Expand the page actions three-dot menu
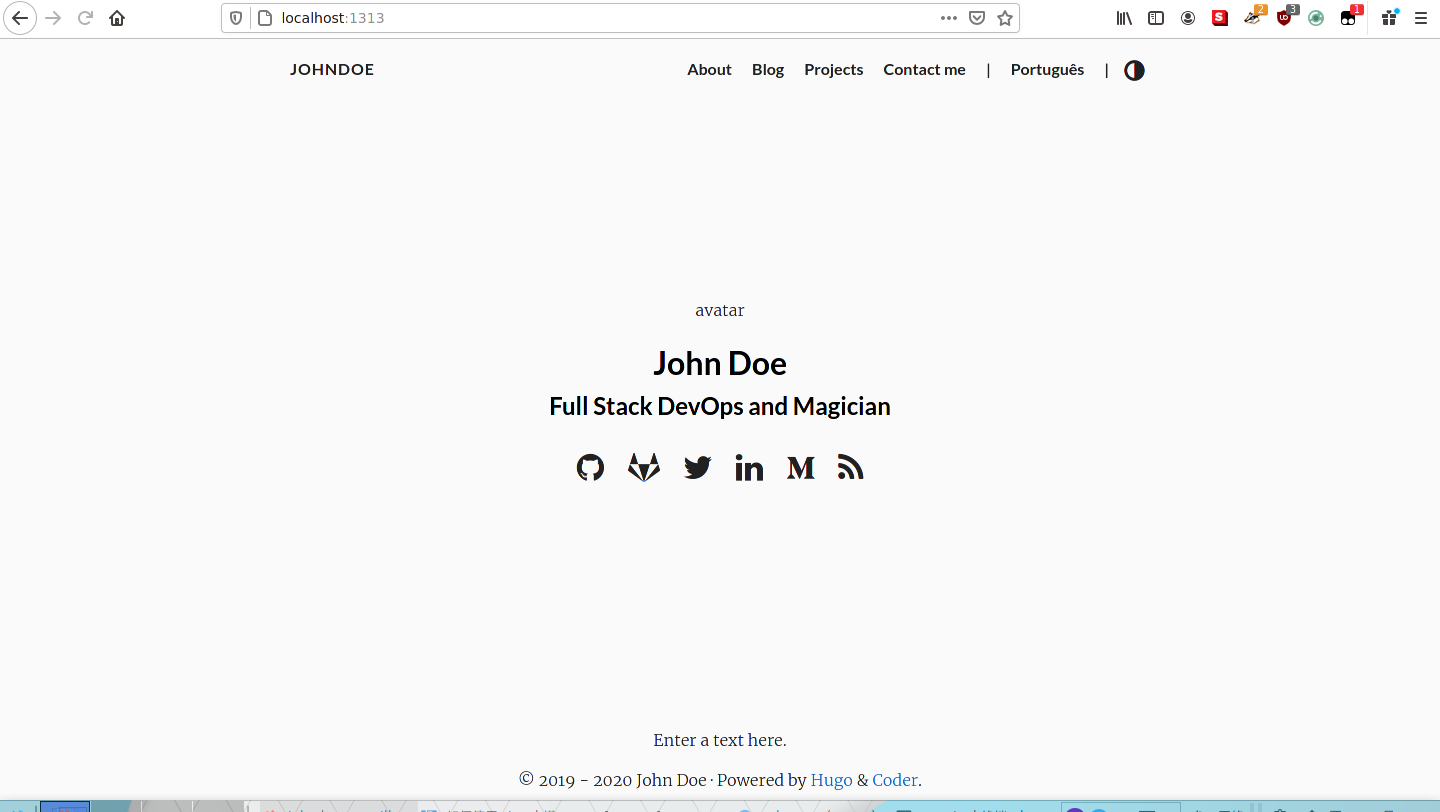Screen dimensions: 1440x812 point(949,18)
